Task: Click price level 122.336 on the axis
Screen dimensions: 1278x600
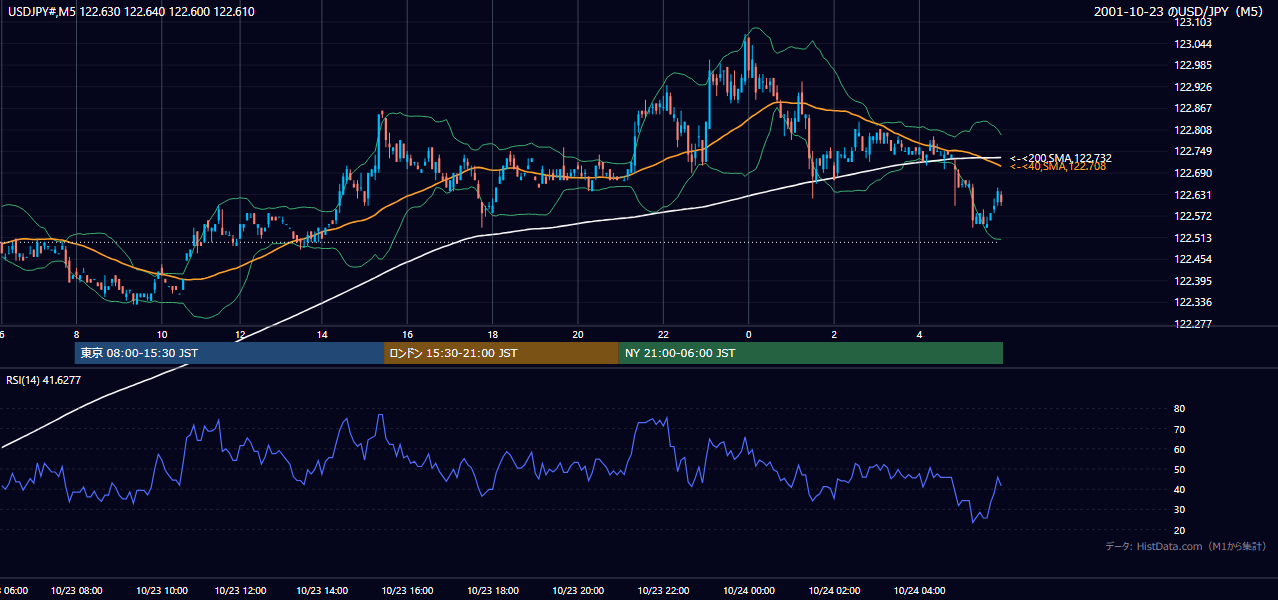Action: pyautogui.click(x=1192, y=302)
